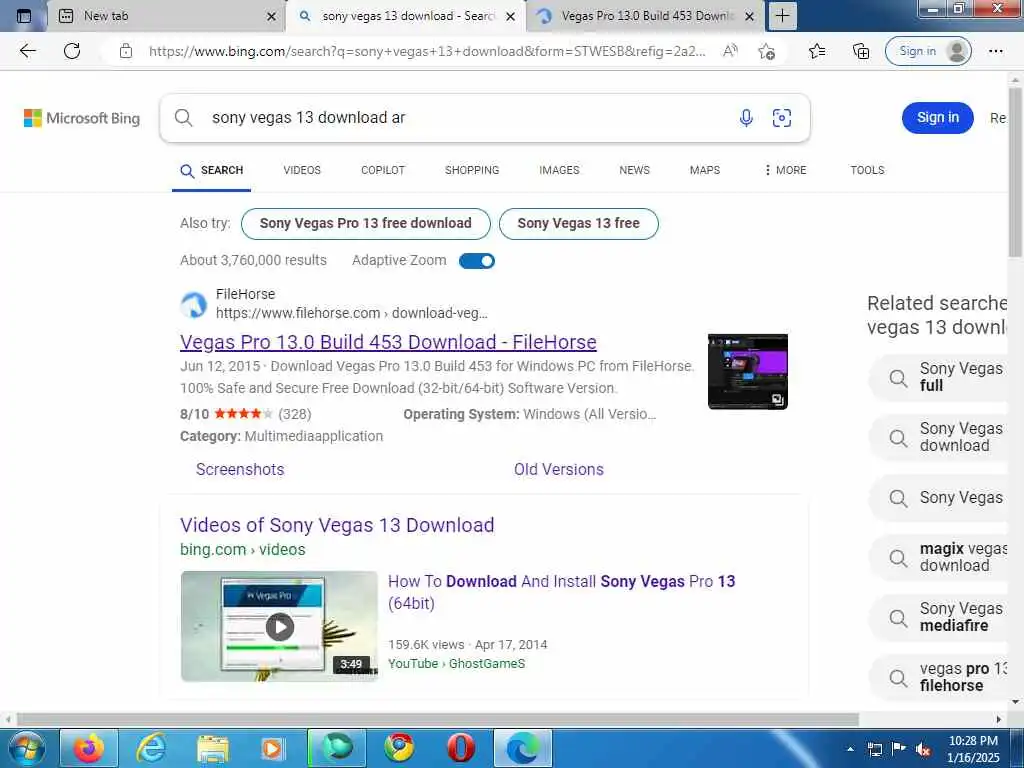Open the Favorites list icon
The width and height of the screenshot is (1024, 768).
tap(817, 51)
